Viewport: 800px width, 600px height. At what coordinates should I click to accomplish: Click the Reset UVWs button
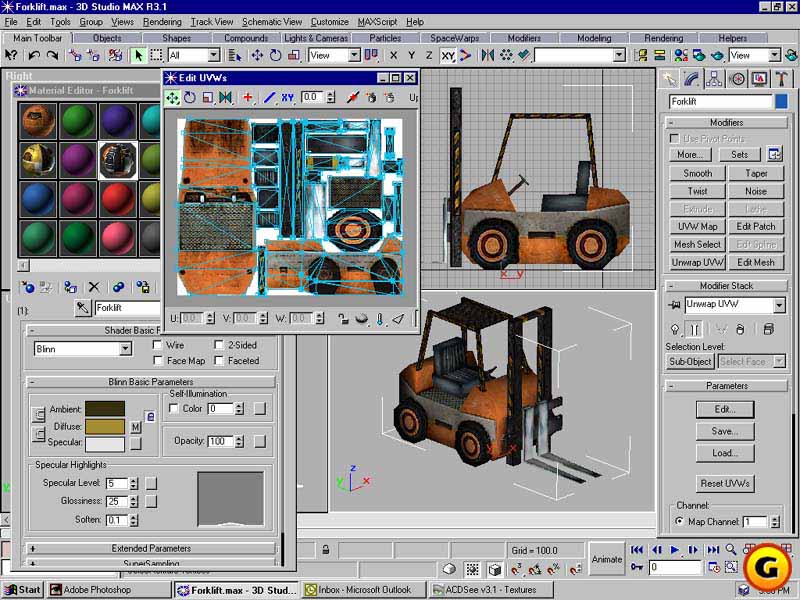click(725, 483)
